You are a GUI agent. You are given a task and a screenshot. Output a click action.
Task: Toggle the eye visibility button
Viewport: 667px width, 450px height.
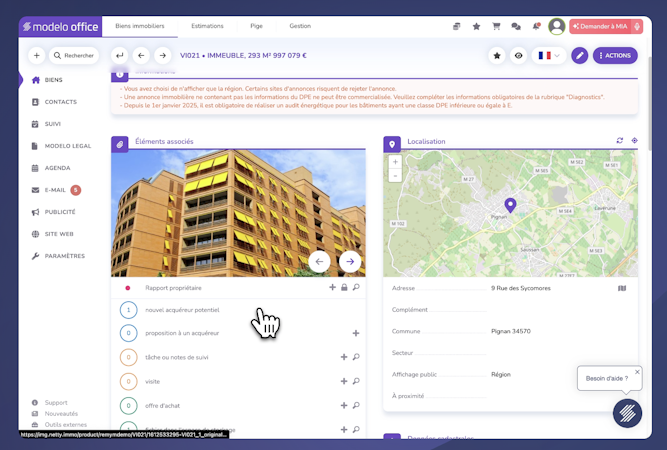point(518,55)
